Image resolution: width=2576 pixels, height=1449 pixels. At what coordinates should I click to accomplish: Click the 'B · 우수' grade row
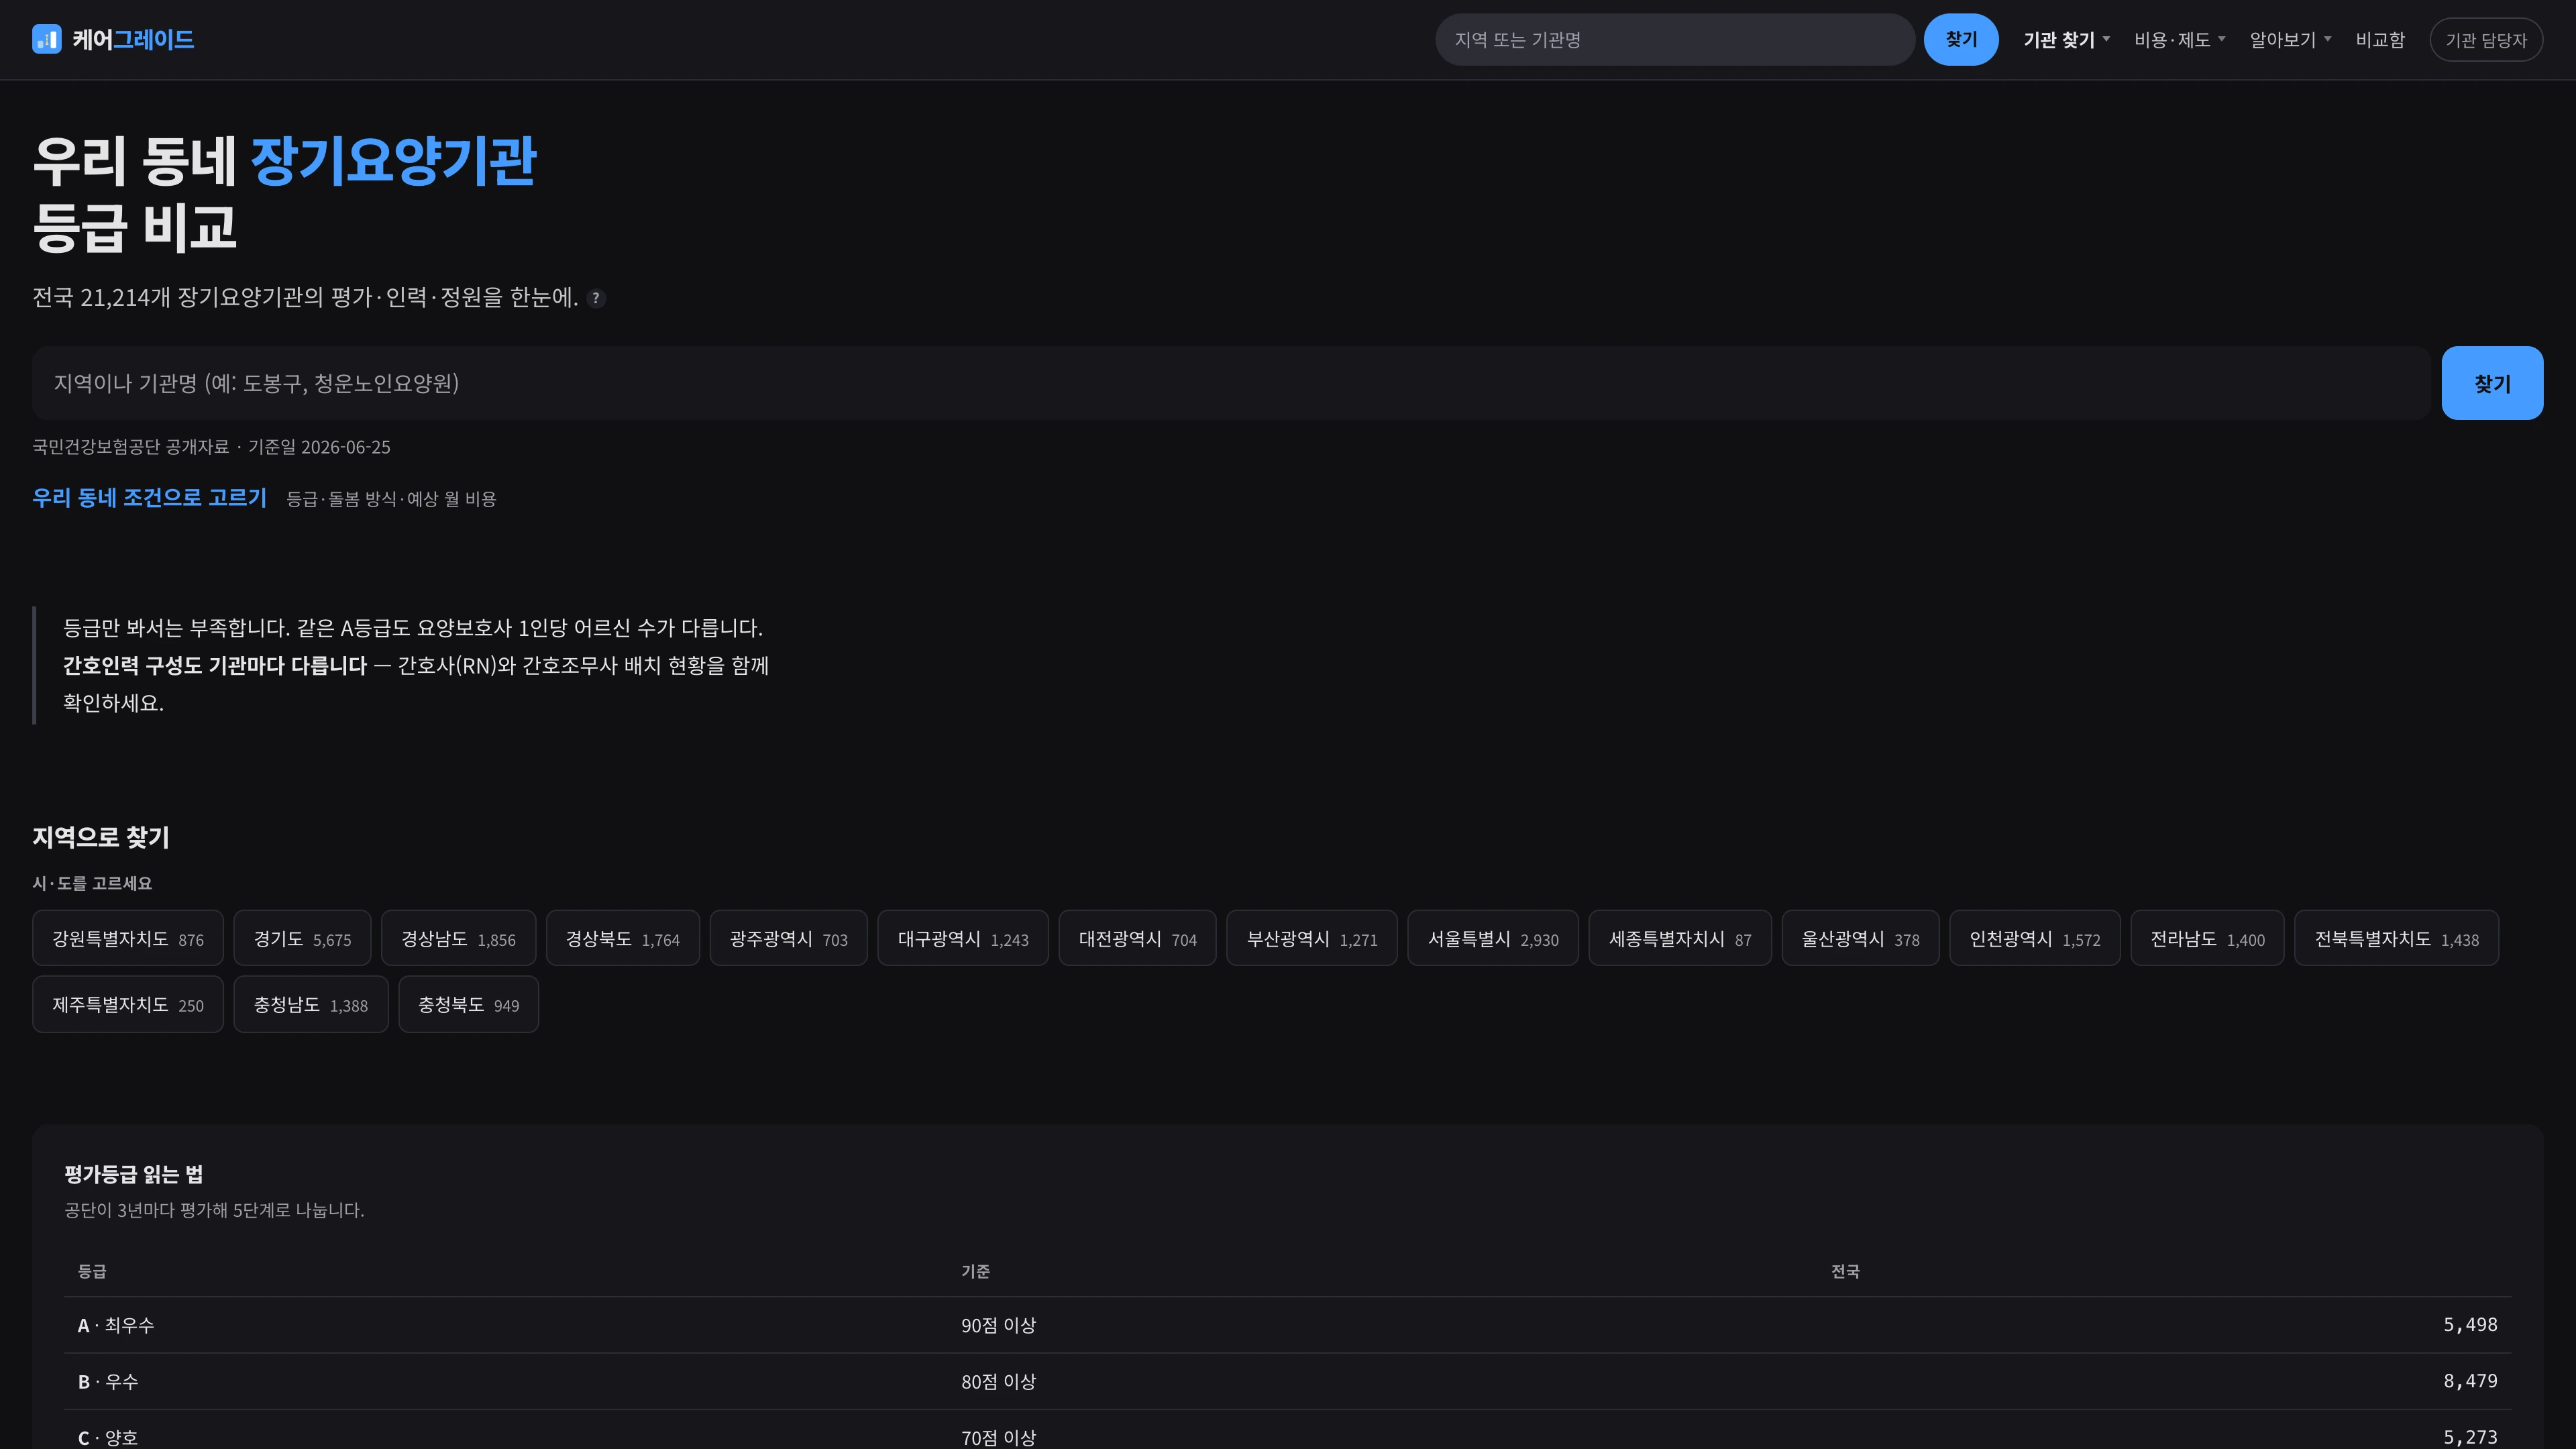[1288, 1381]
